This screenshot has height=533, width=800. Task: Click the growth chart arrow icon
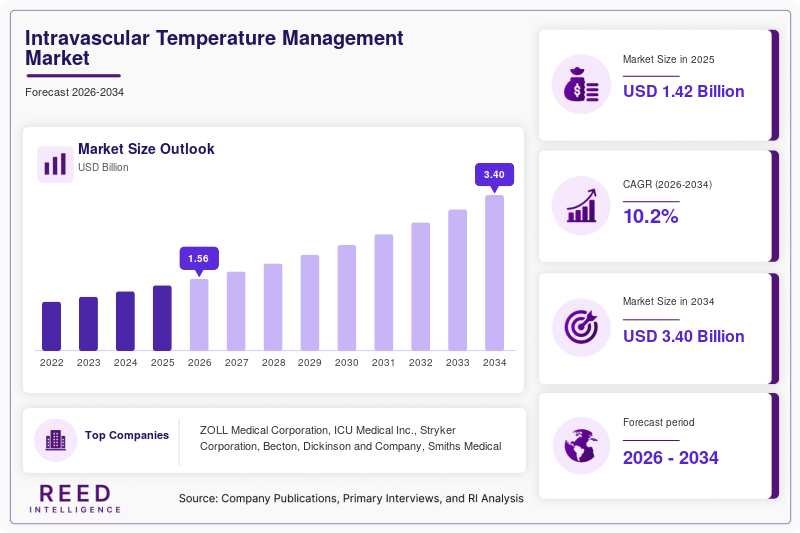pos(581,206)
